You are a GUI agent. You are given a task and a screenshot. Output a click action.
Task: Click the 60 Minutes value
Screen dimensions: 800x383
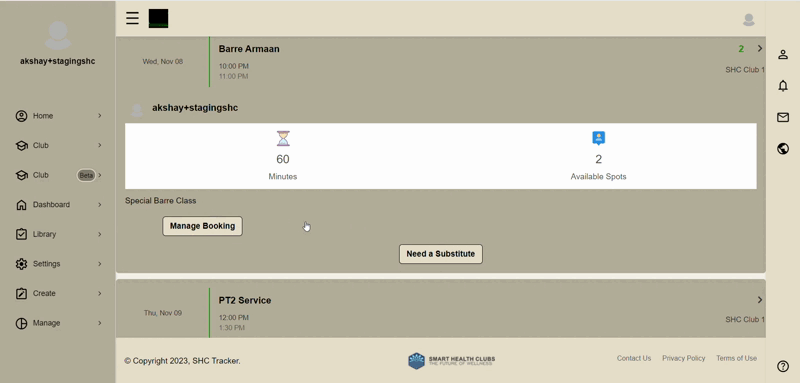coord(283,159)
